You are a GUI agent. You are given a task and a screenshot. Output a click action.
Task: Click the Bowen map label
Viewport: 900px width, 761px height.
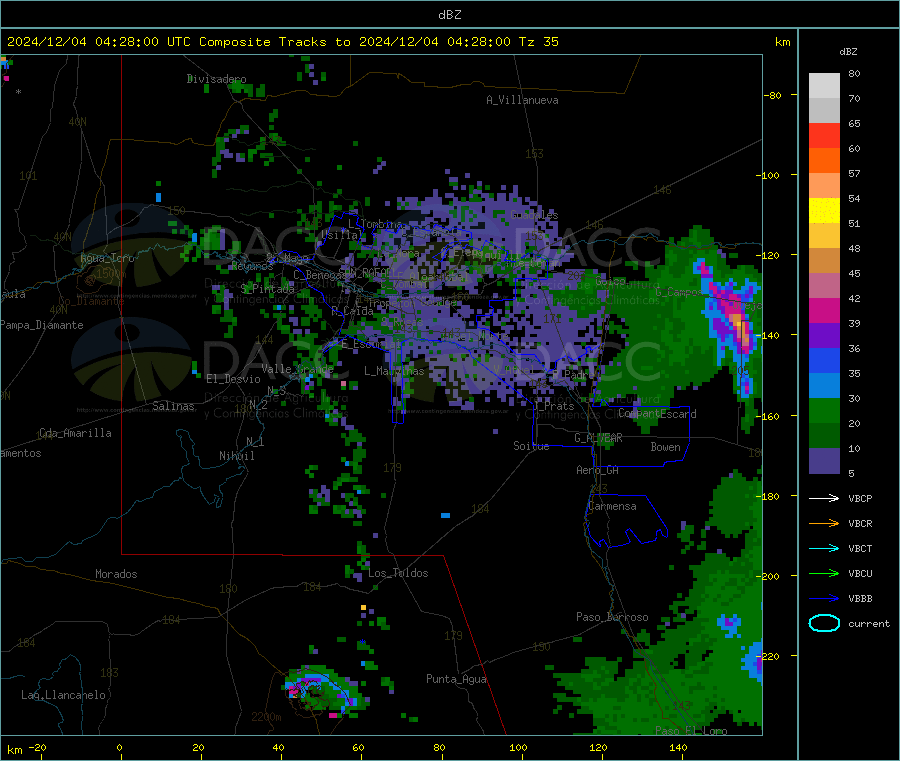tap(665, 447)
